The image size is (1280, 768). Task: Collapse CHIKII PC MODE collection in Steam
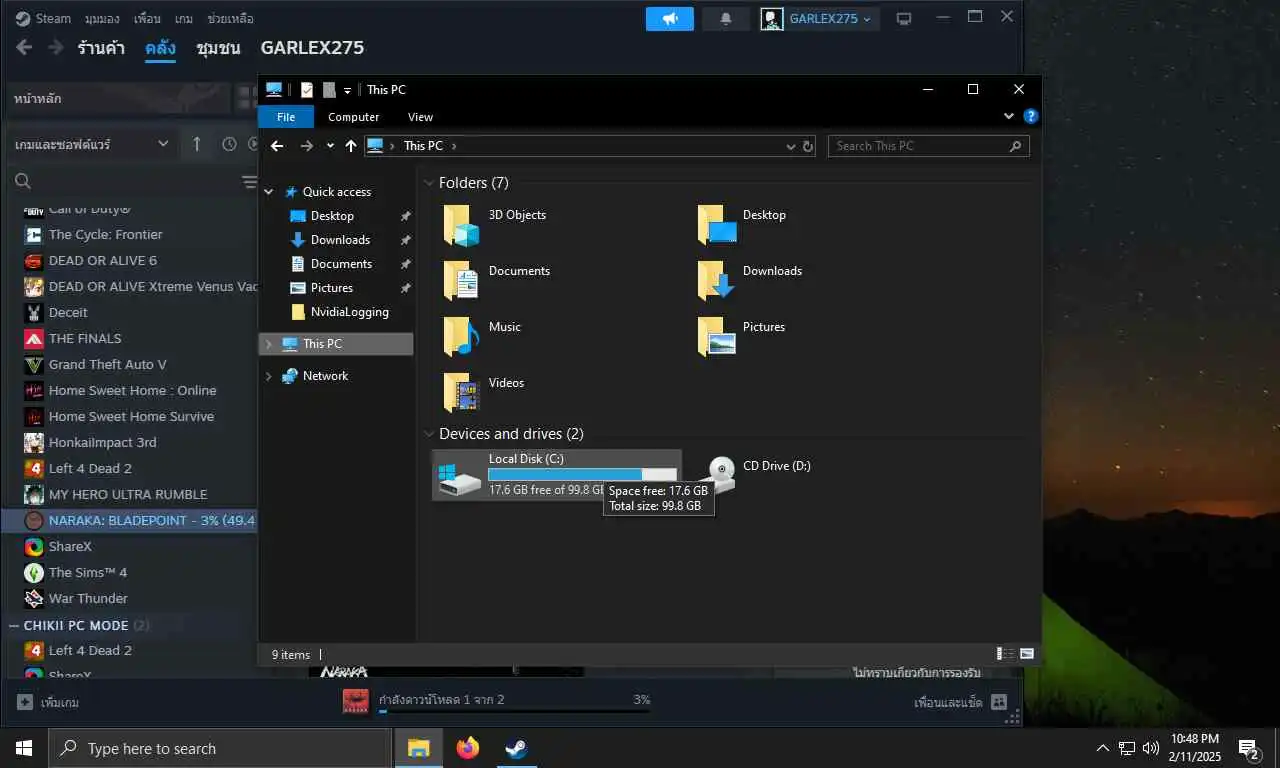(x=14, y=625)
